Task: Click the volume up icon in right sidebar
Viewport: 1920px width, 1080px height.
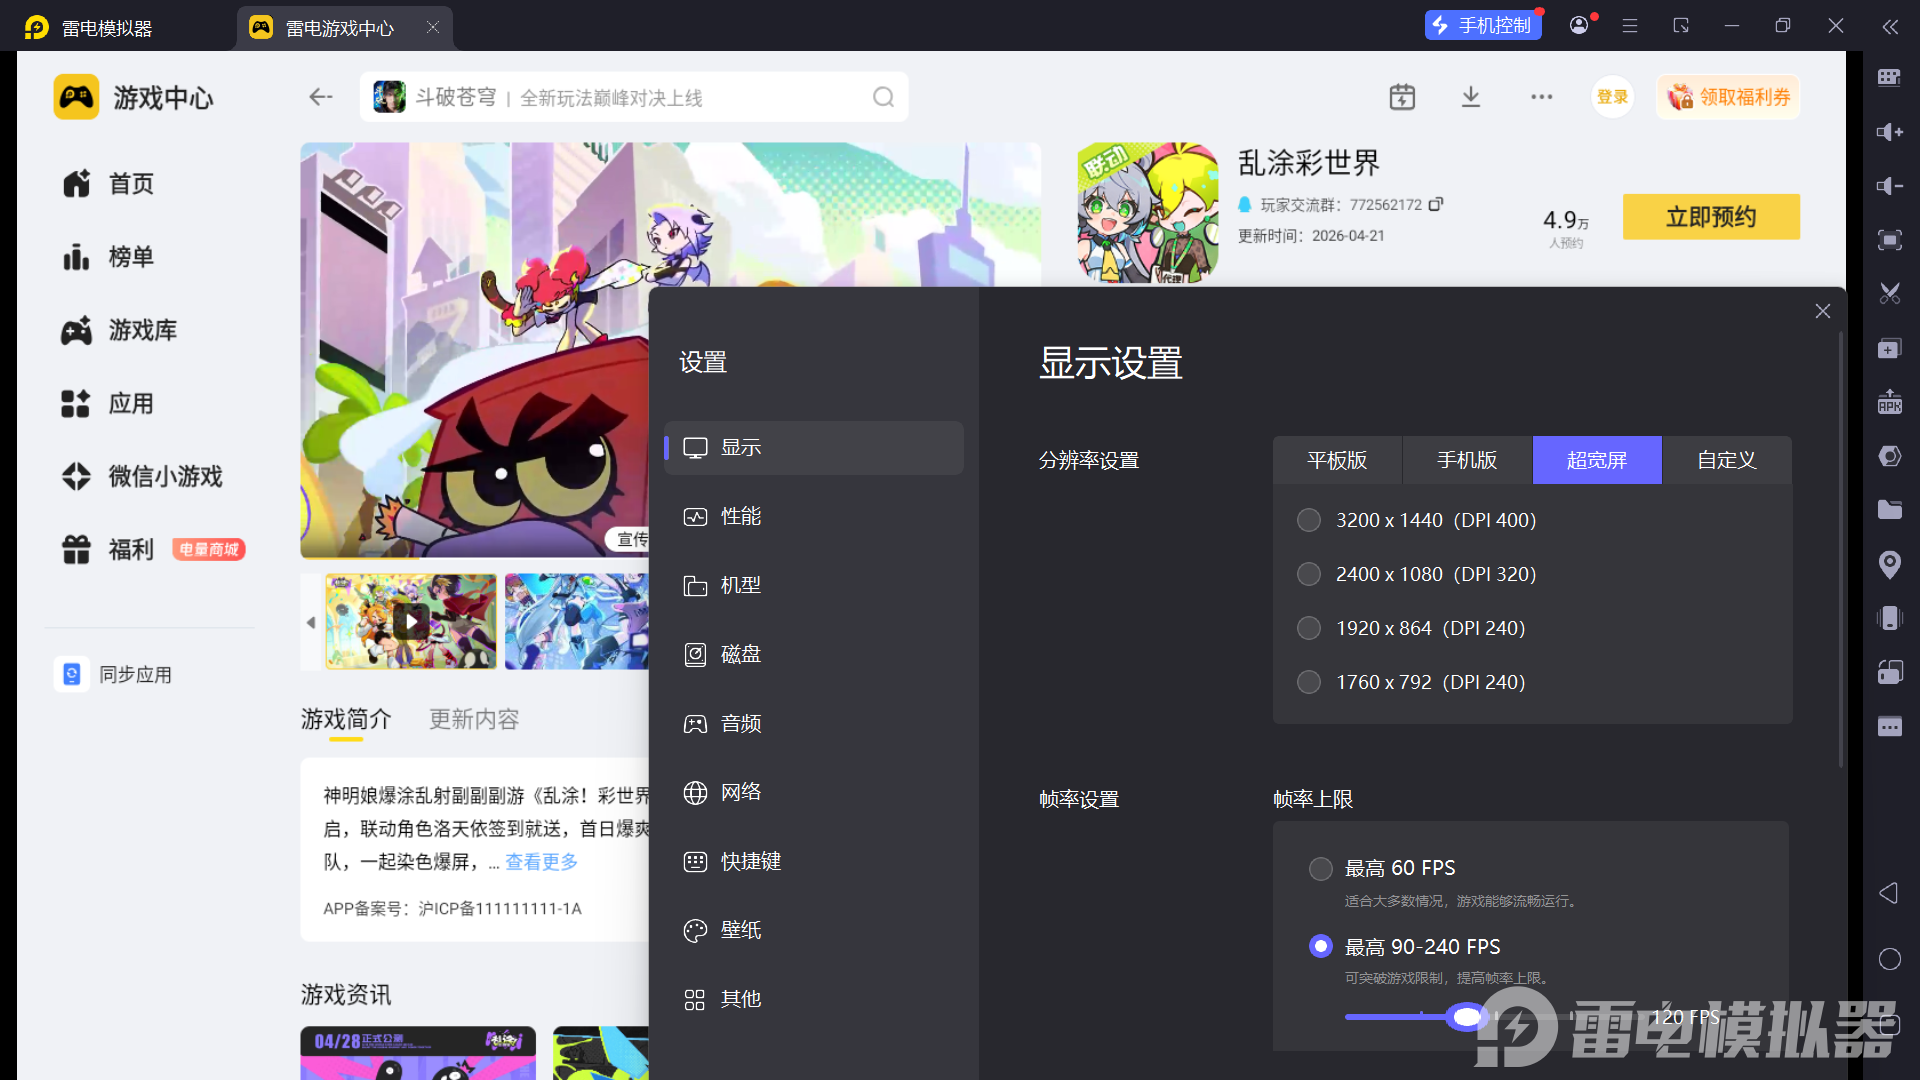Action: [x=1889, y=132]
